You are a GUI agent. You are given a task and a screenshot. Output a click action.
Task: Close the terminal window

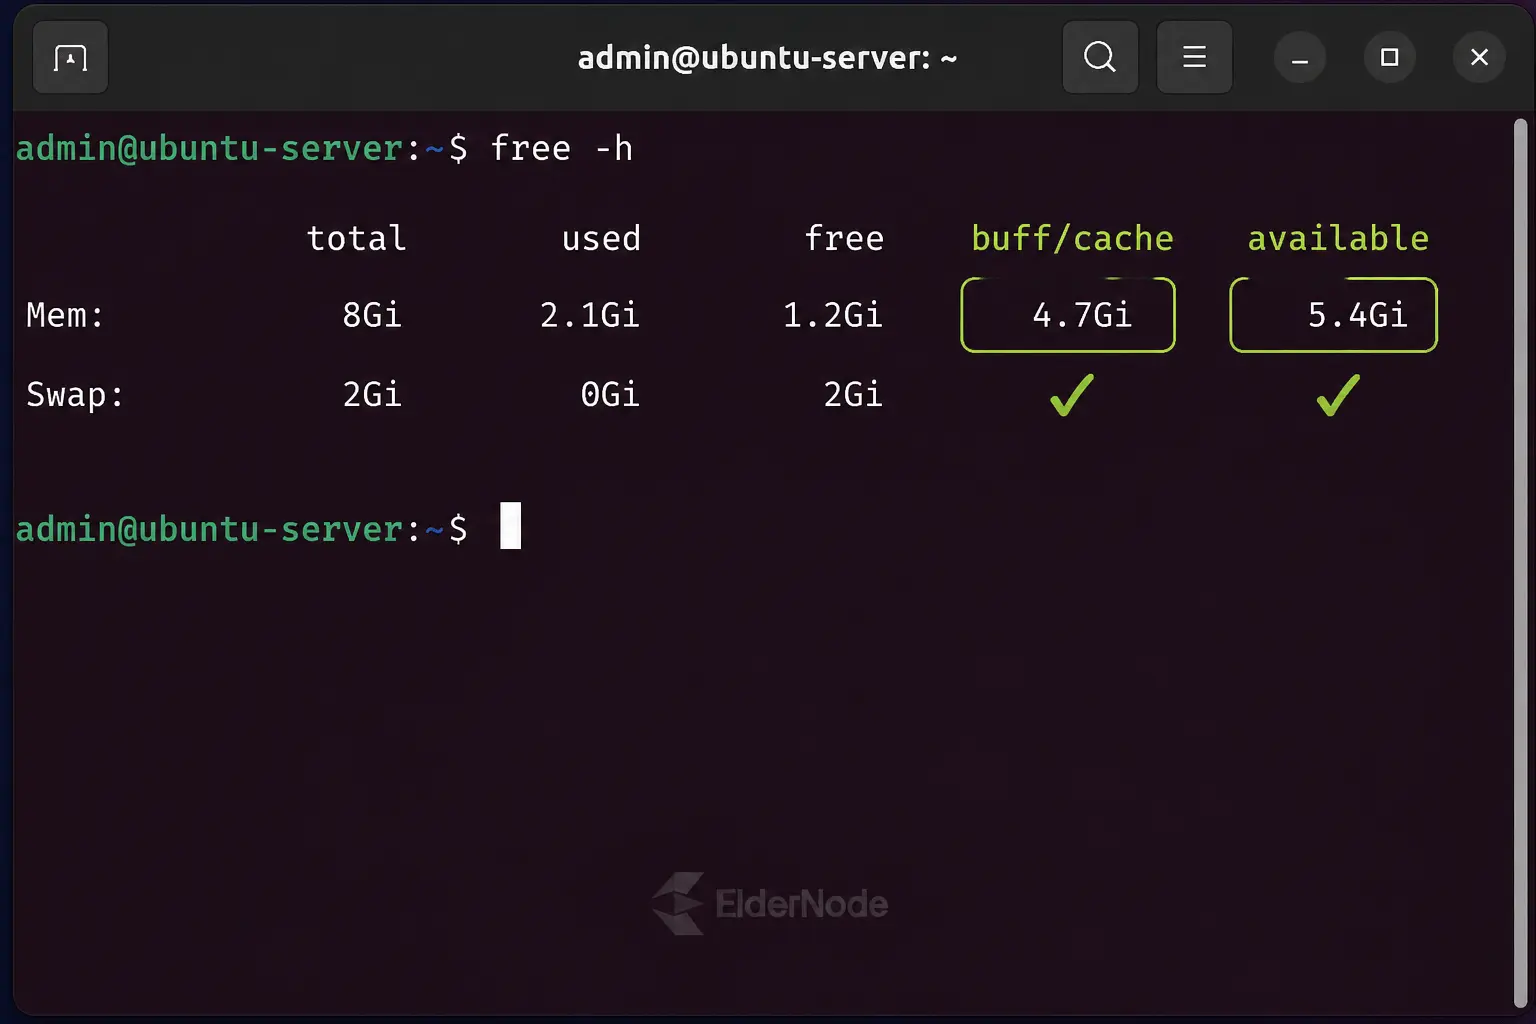(1479, 58)
